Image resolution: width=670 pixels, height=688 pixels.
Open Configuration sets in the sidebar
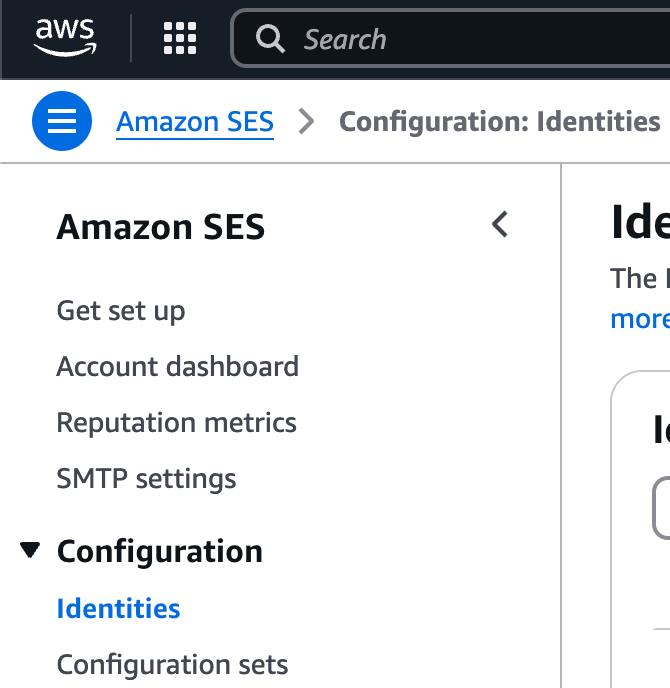tap(172, 665)
